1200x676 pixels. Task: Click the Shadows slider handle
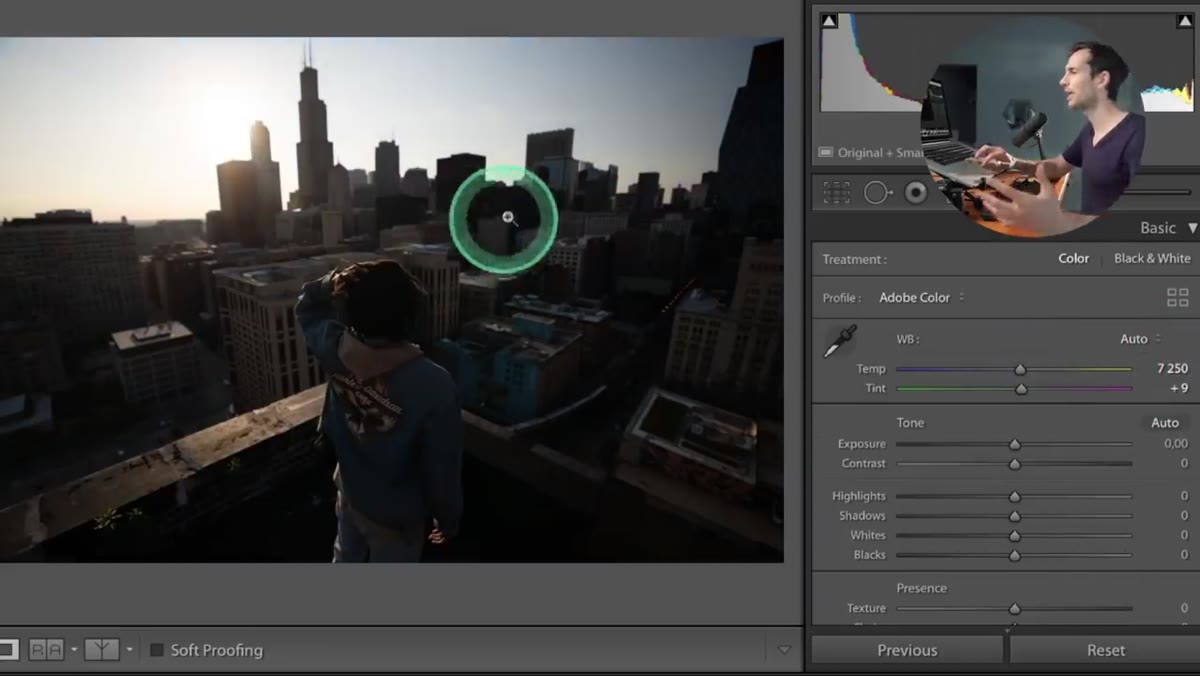pos(1015,516)
